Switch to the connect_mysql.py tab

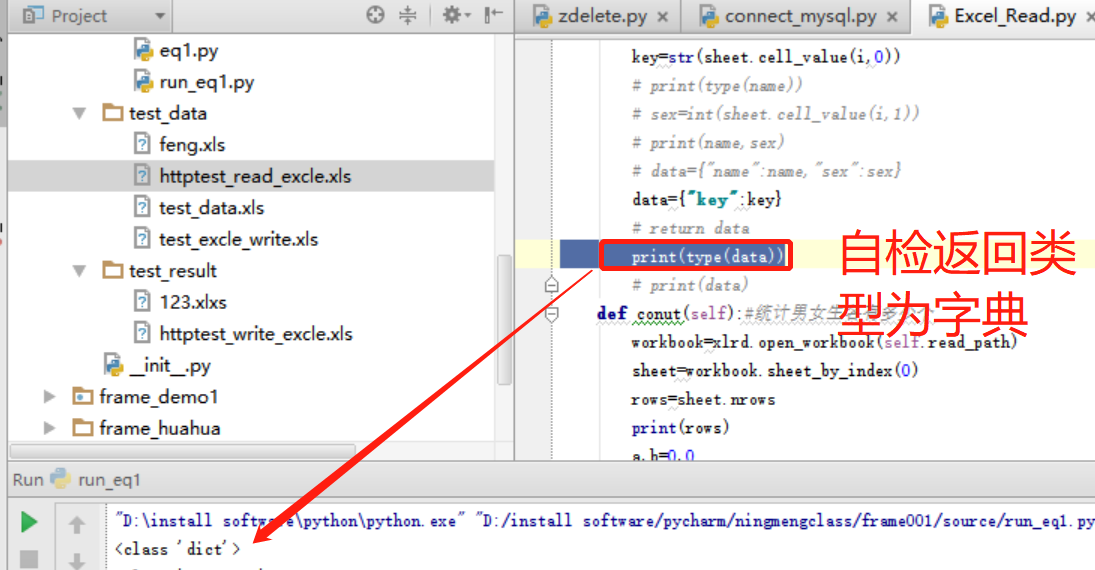tap(799, 16)
